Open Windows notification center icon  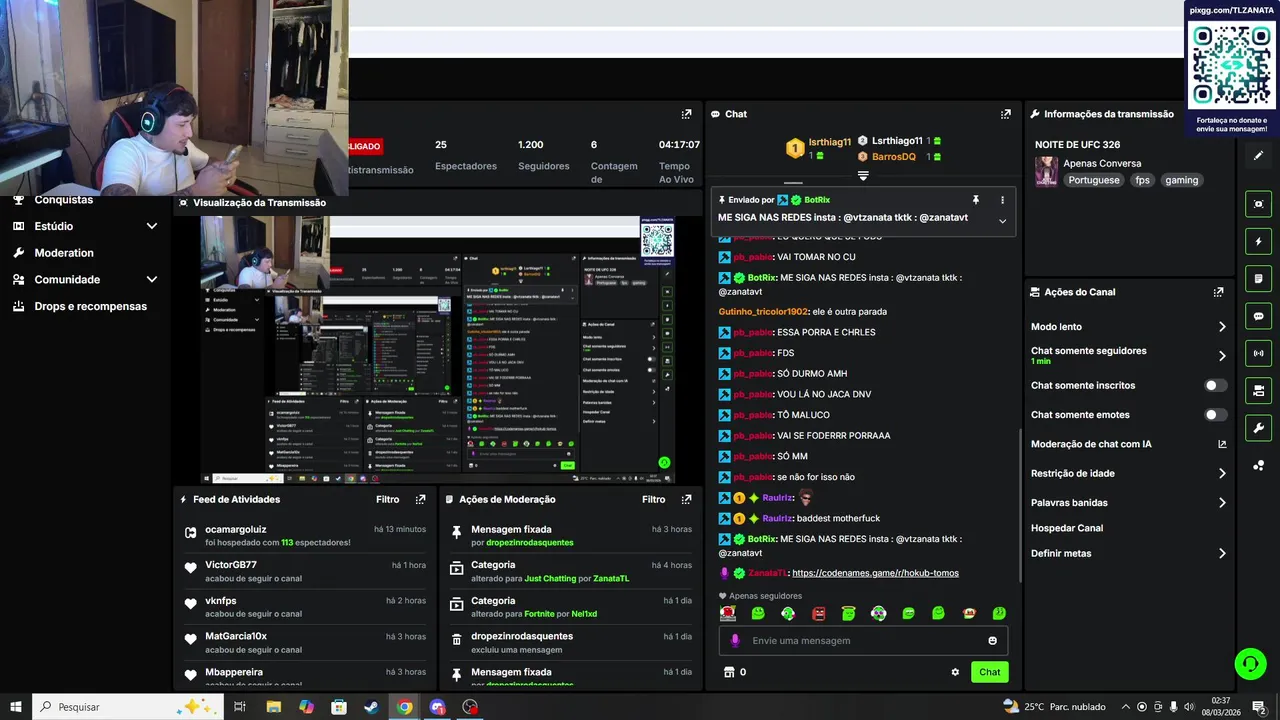1259,707
